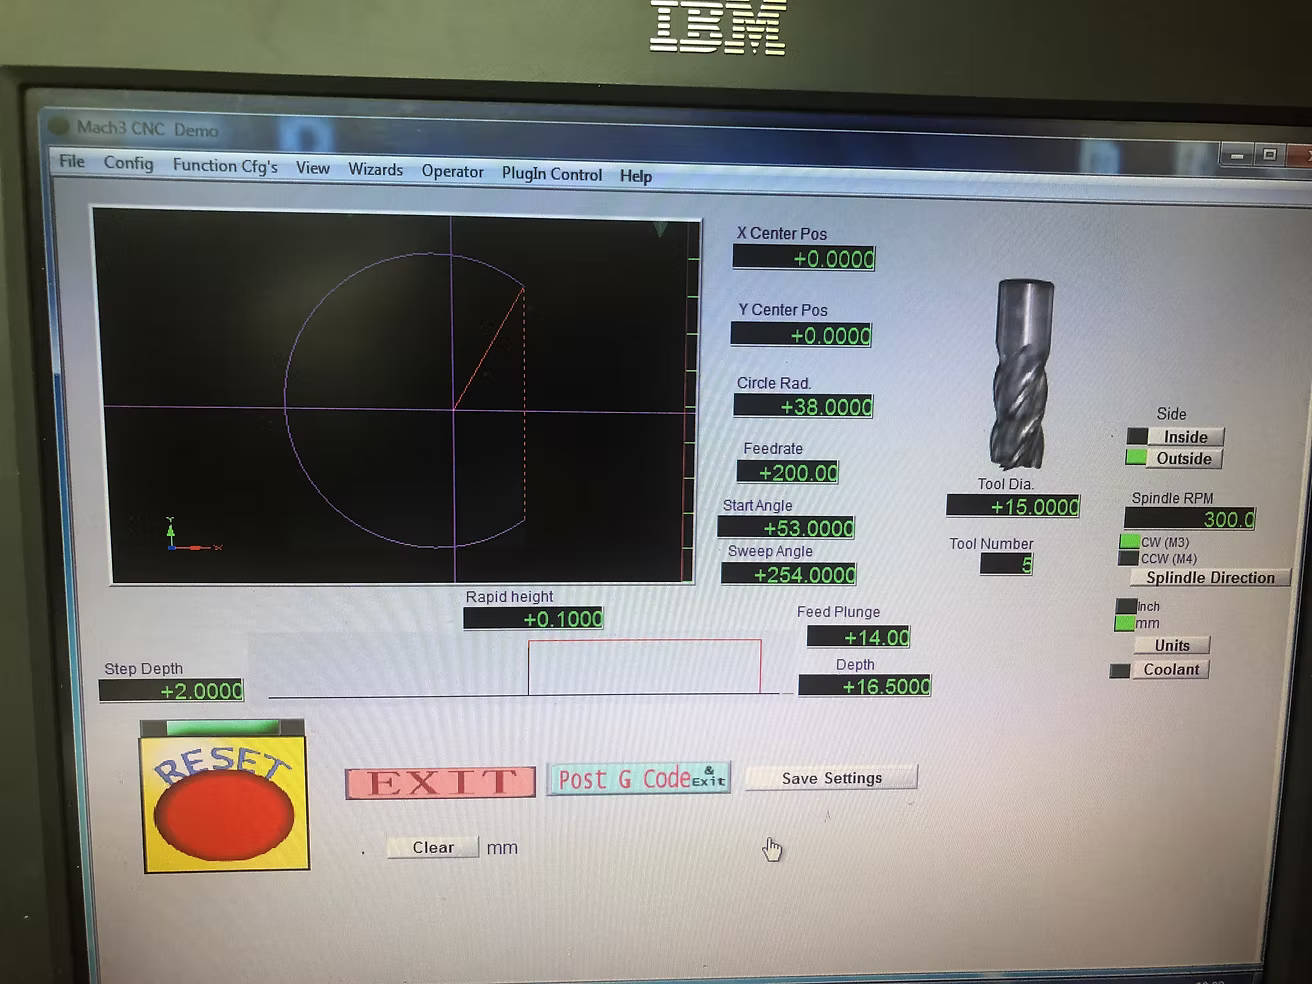Select the Inside side button

(x=1186, y=437)
